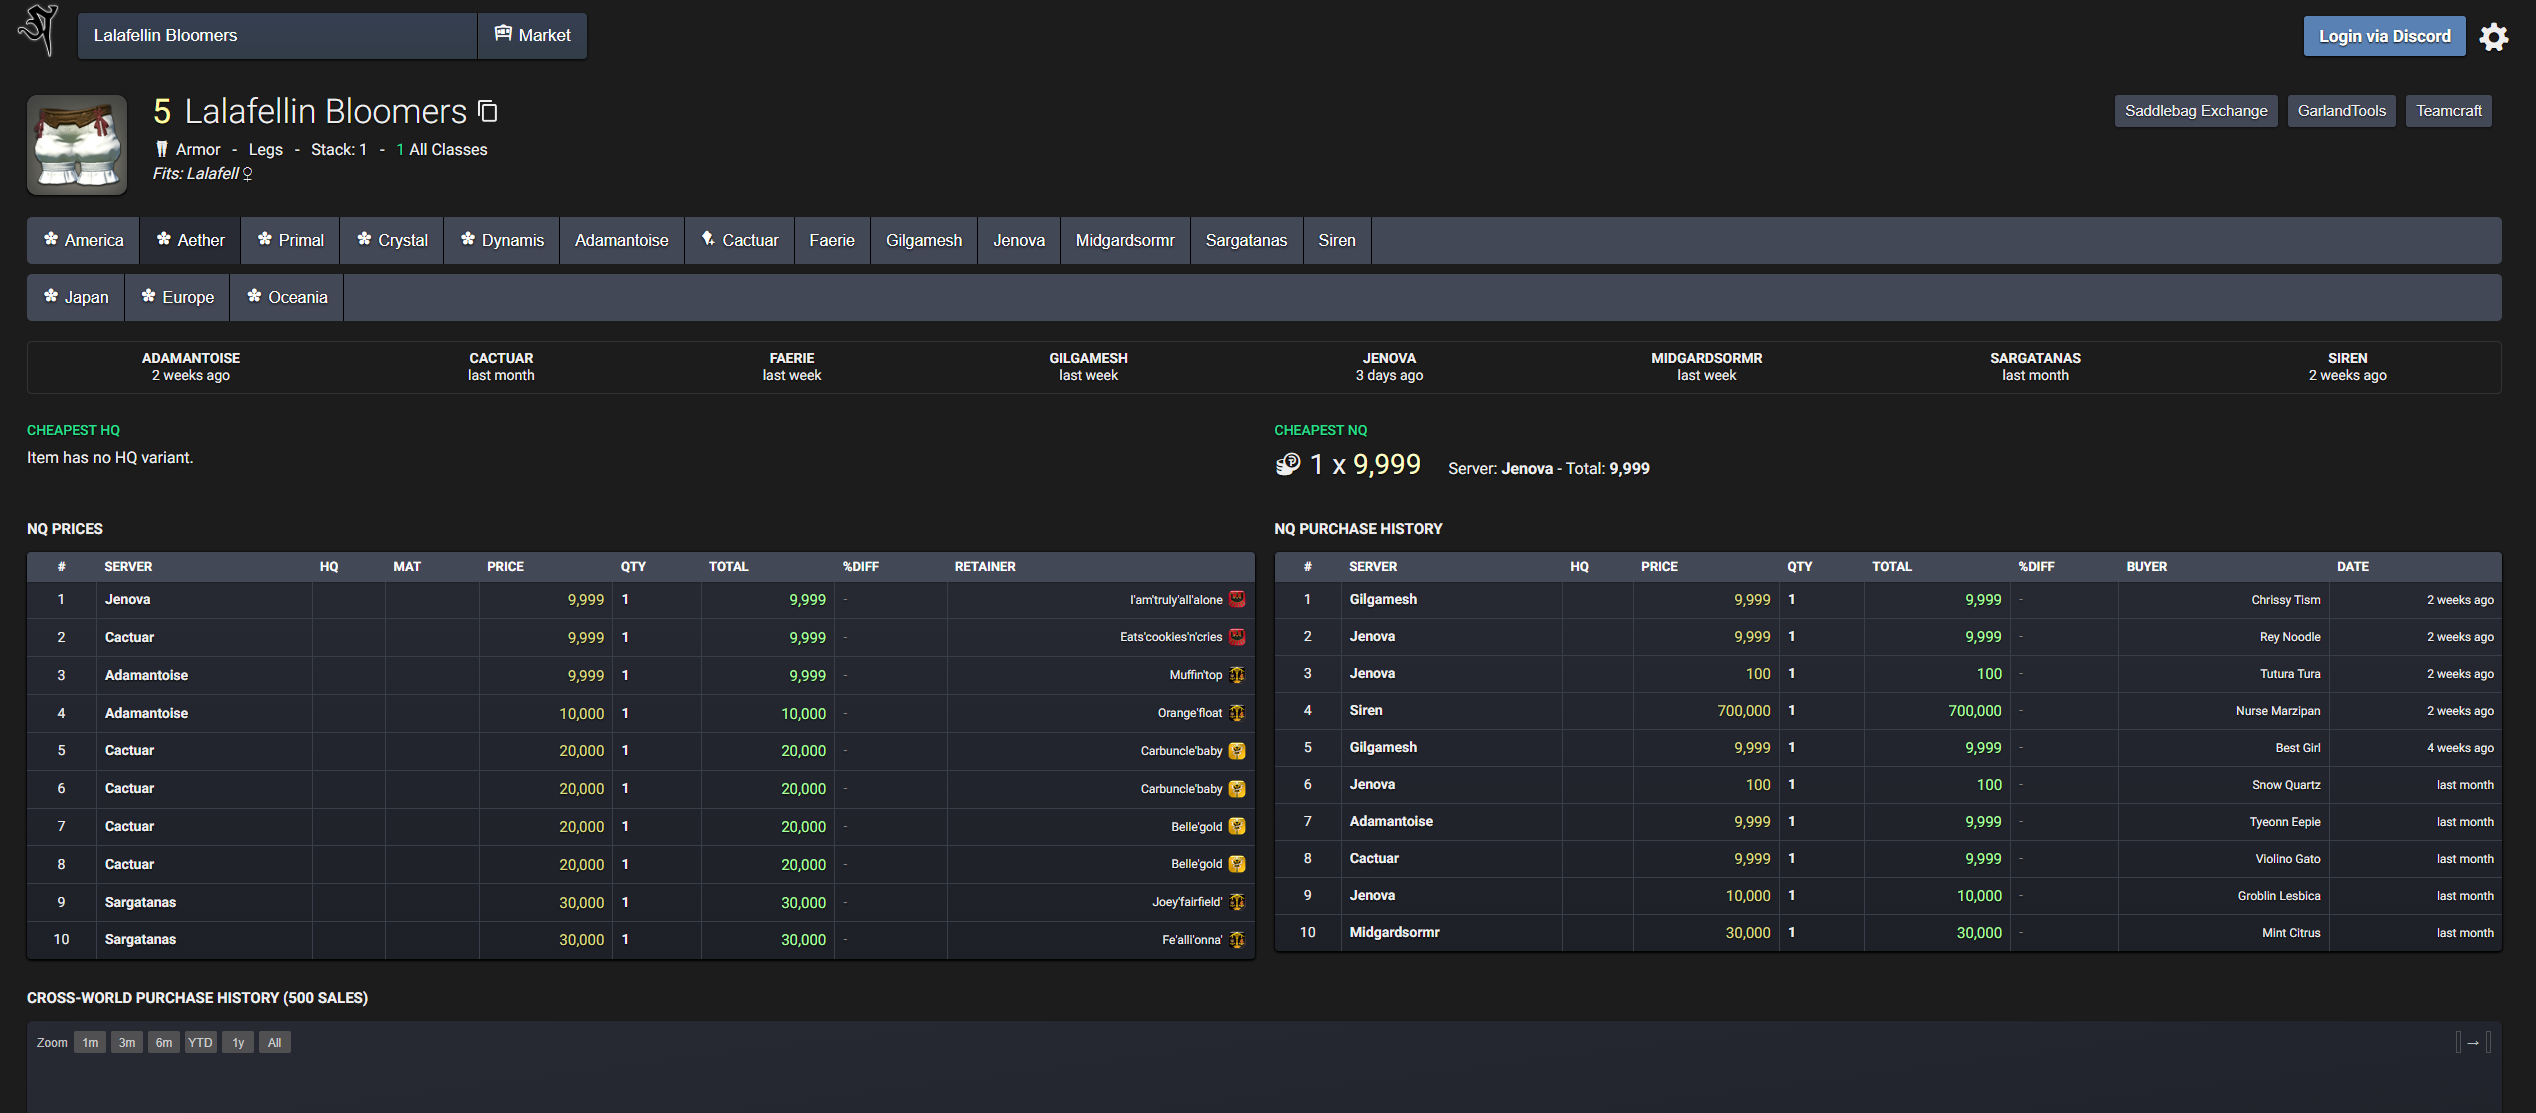Open the Saddlebag Exchange link
2536x1113 pixels.
pyautogui.click(x=2195, y=111)
